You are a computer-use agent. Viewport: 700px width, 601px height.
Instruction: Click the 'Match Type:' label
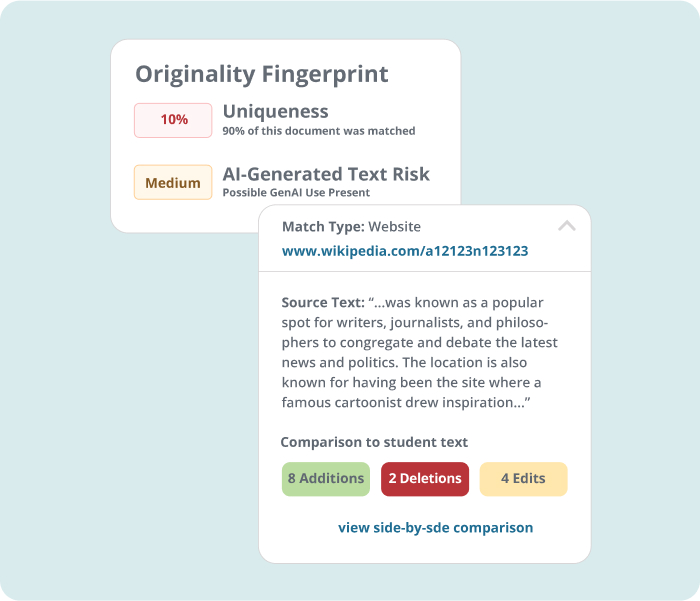[323, 227]
